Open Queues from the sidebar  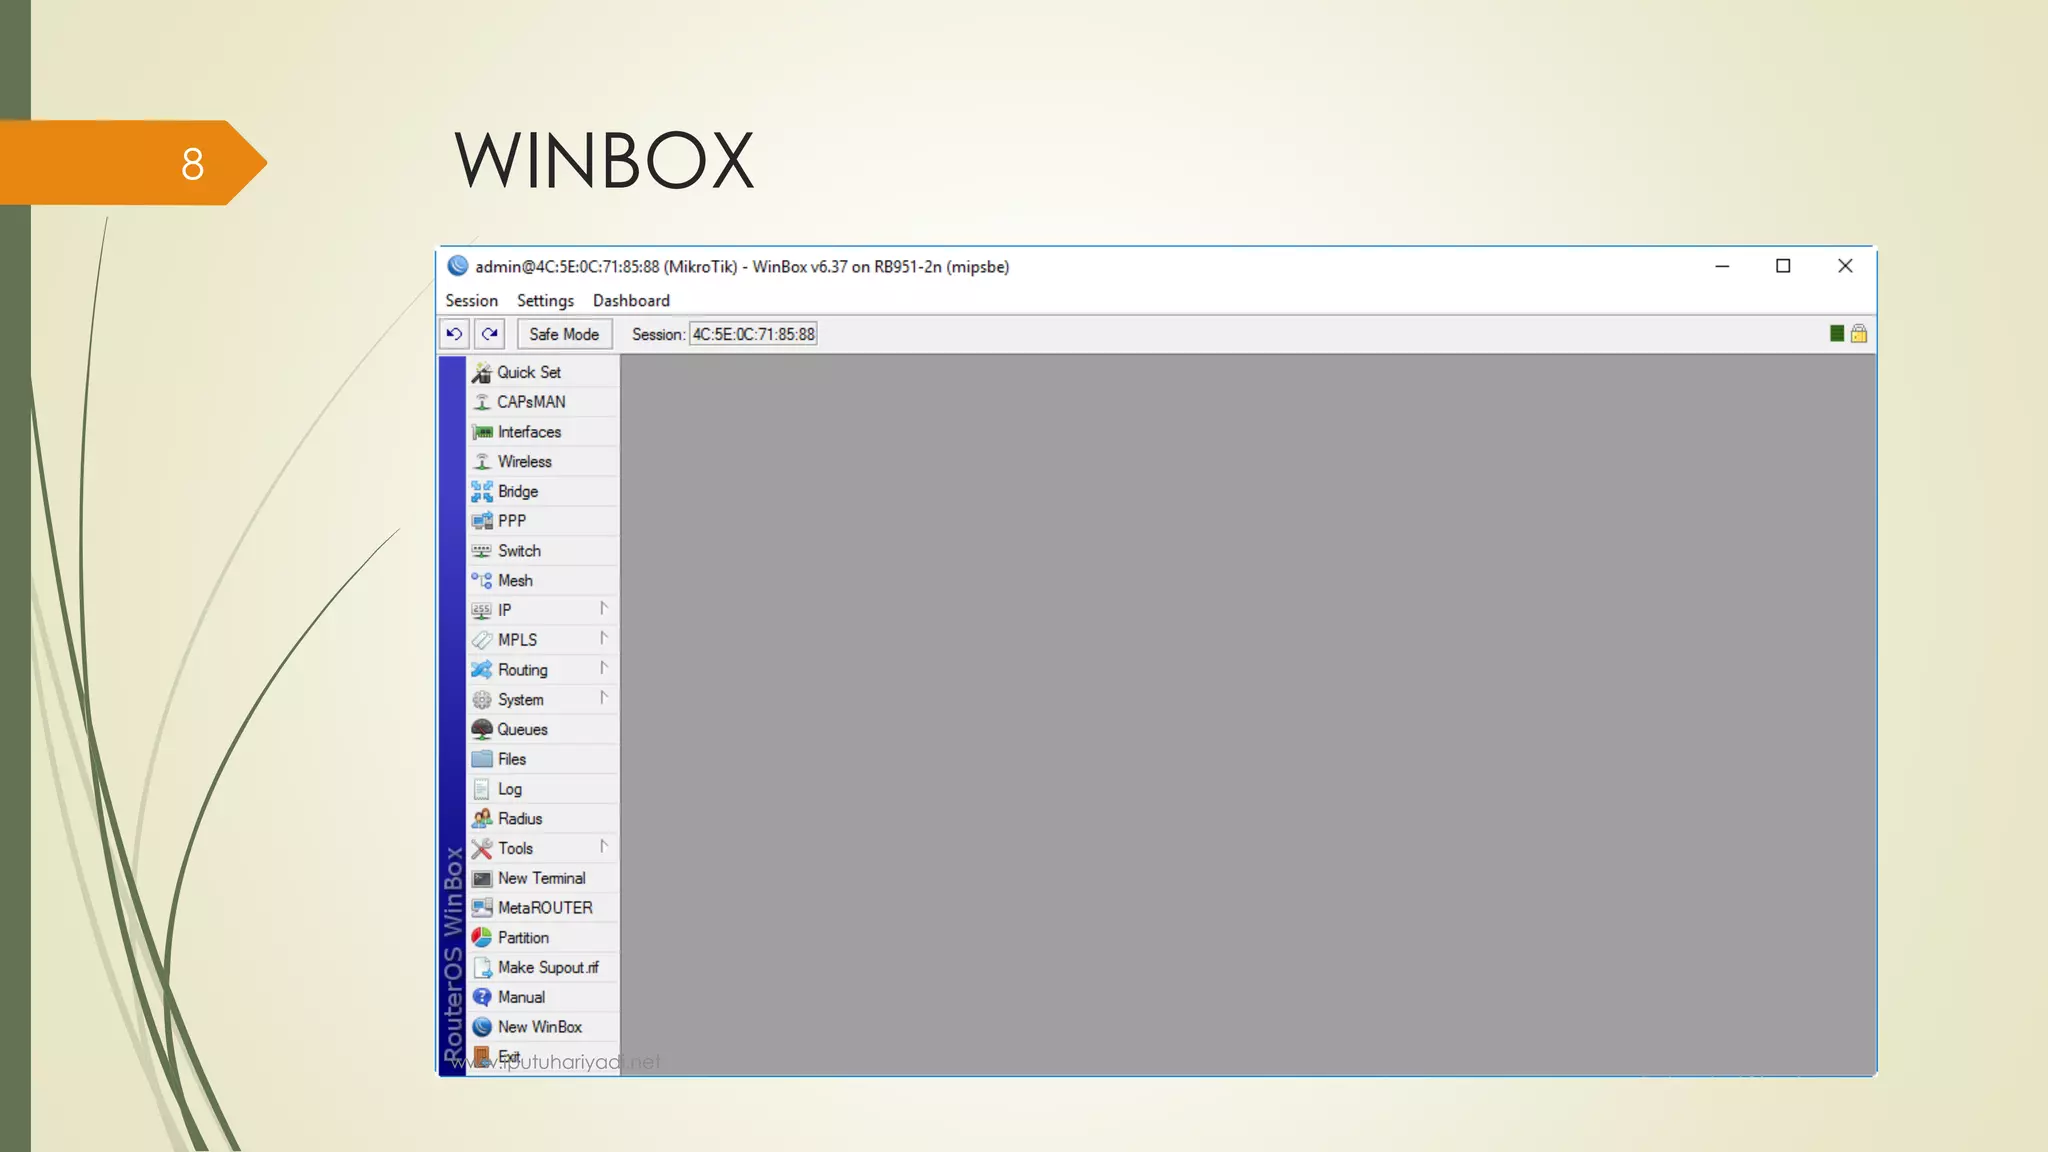pos(543,729)
